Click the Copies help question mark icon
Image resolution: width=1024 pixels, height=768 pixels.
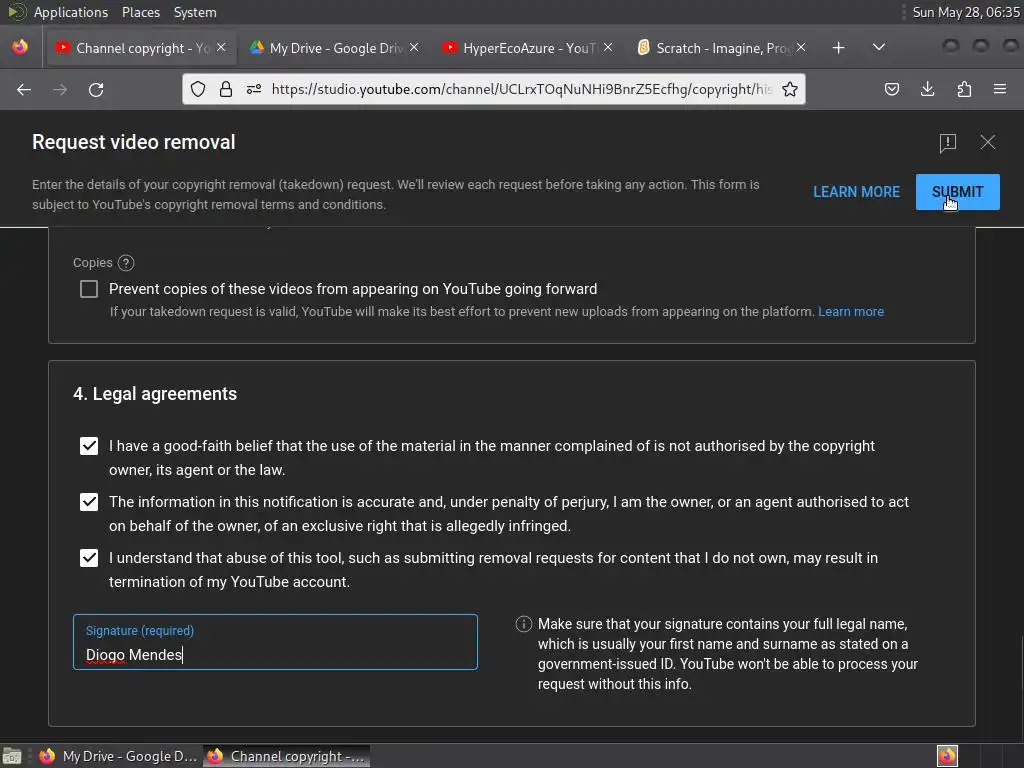click(126, 263)
